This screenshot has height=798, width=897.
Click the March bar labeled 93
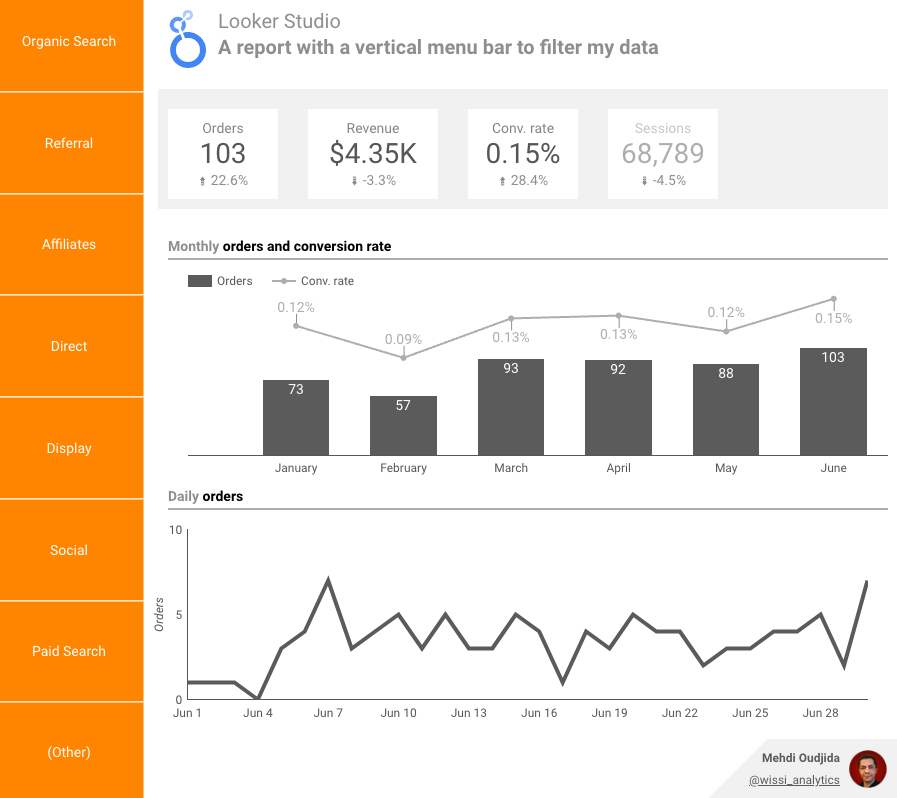(511, 407)
